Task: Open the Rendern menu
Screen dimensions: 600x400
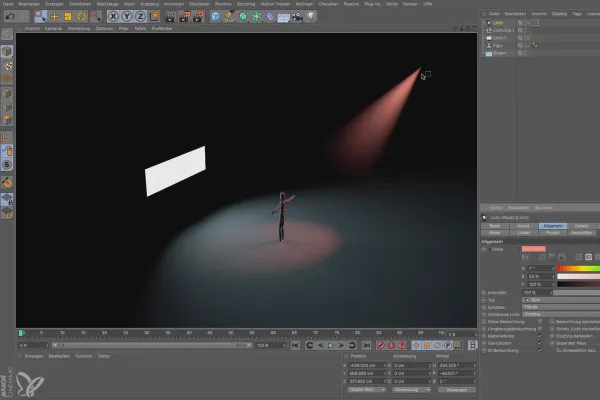Action: click(x=223, y=4)
